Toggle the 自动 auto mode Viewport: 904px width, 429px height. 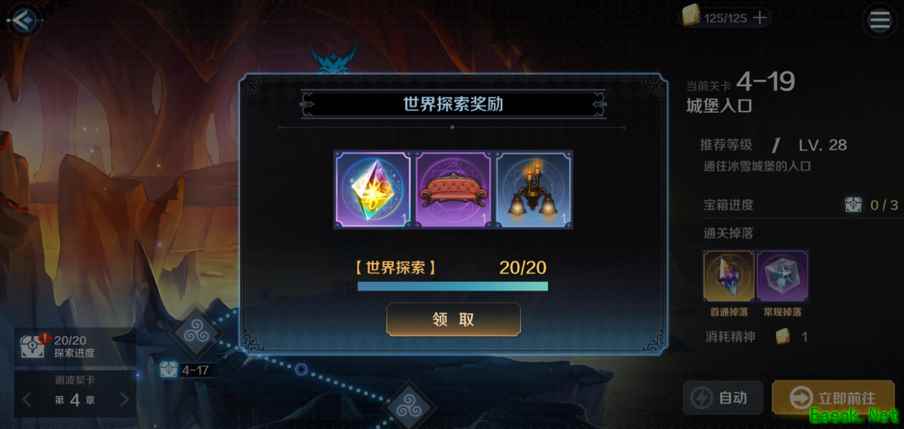tap(723, 397)
